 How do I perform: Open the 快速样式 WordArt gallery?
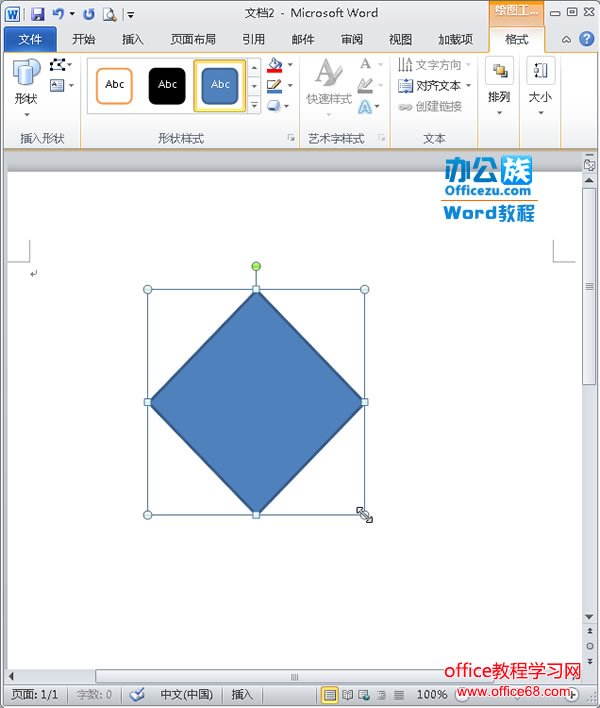click(329, 88)
